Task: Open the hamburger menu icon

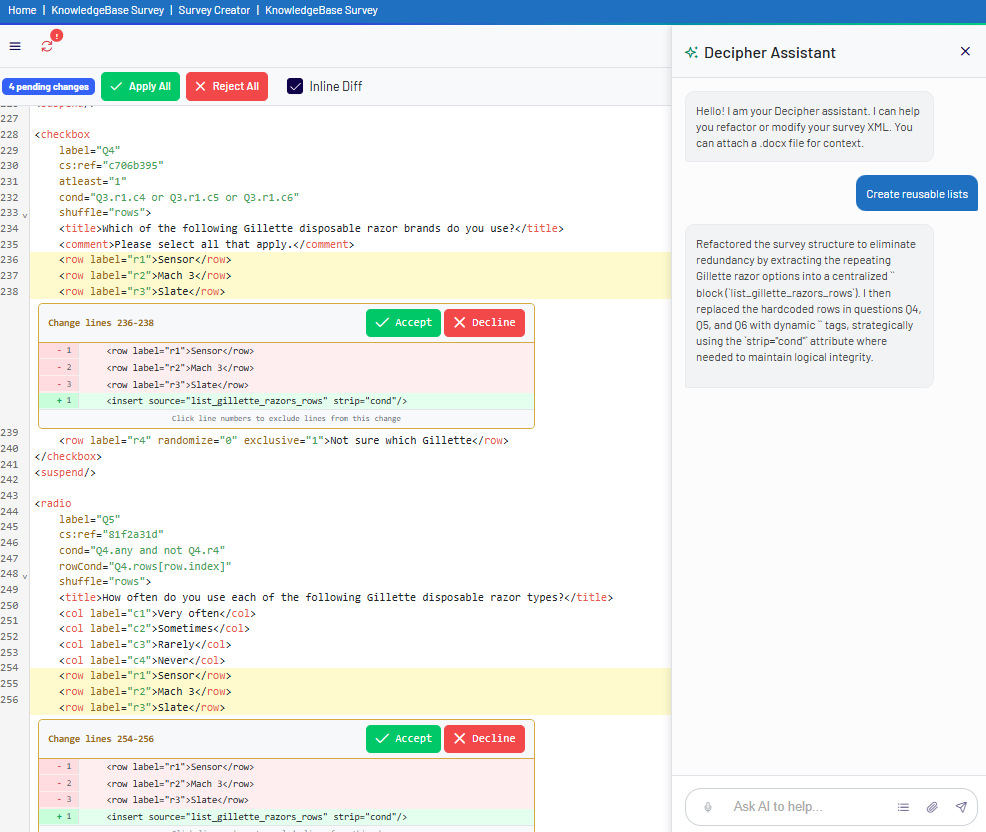Action: click(x=15, y=46)
